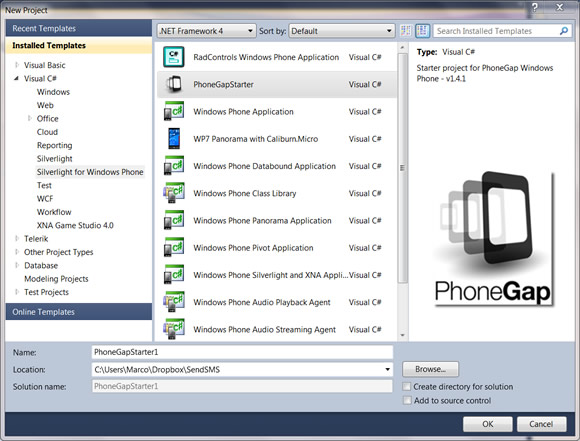Select the Reporting category

pyautogui.click(x=54, y=145)
